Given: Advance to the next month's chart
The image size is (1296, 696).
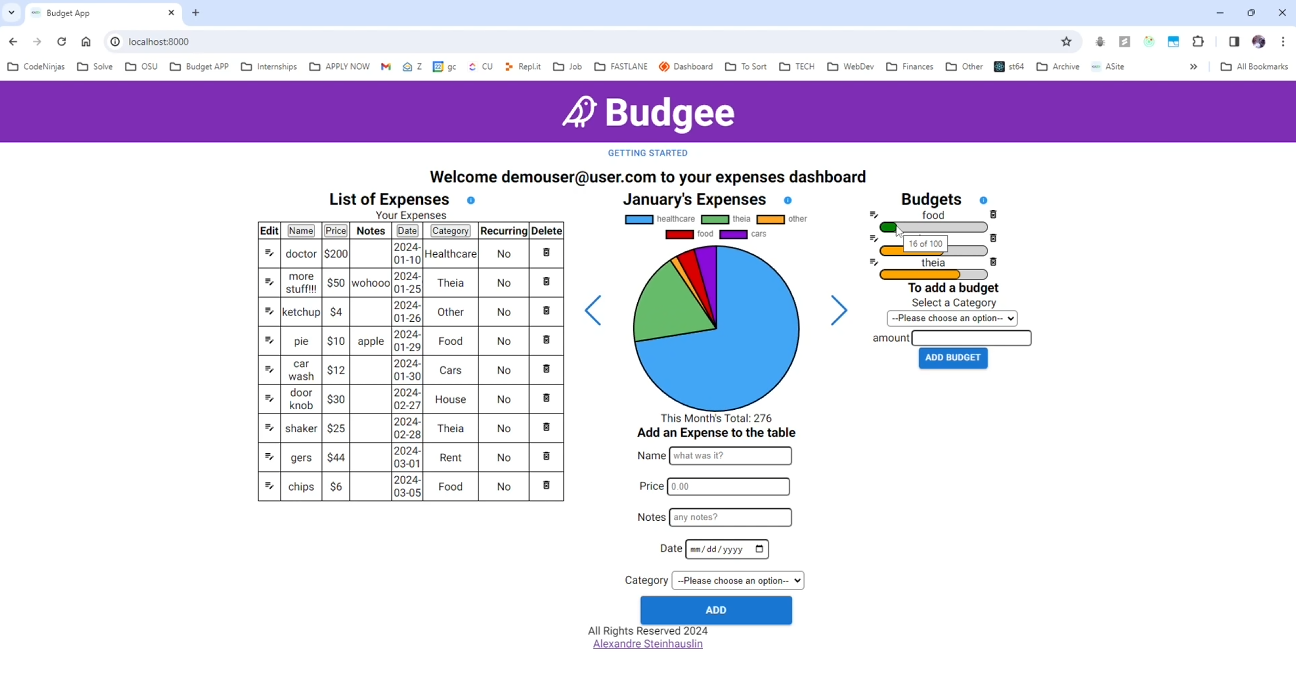Looking at the screenshot, I should (x=839, y=311).
